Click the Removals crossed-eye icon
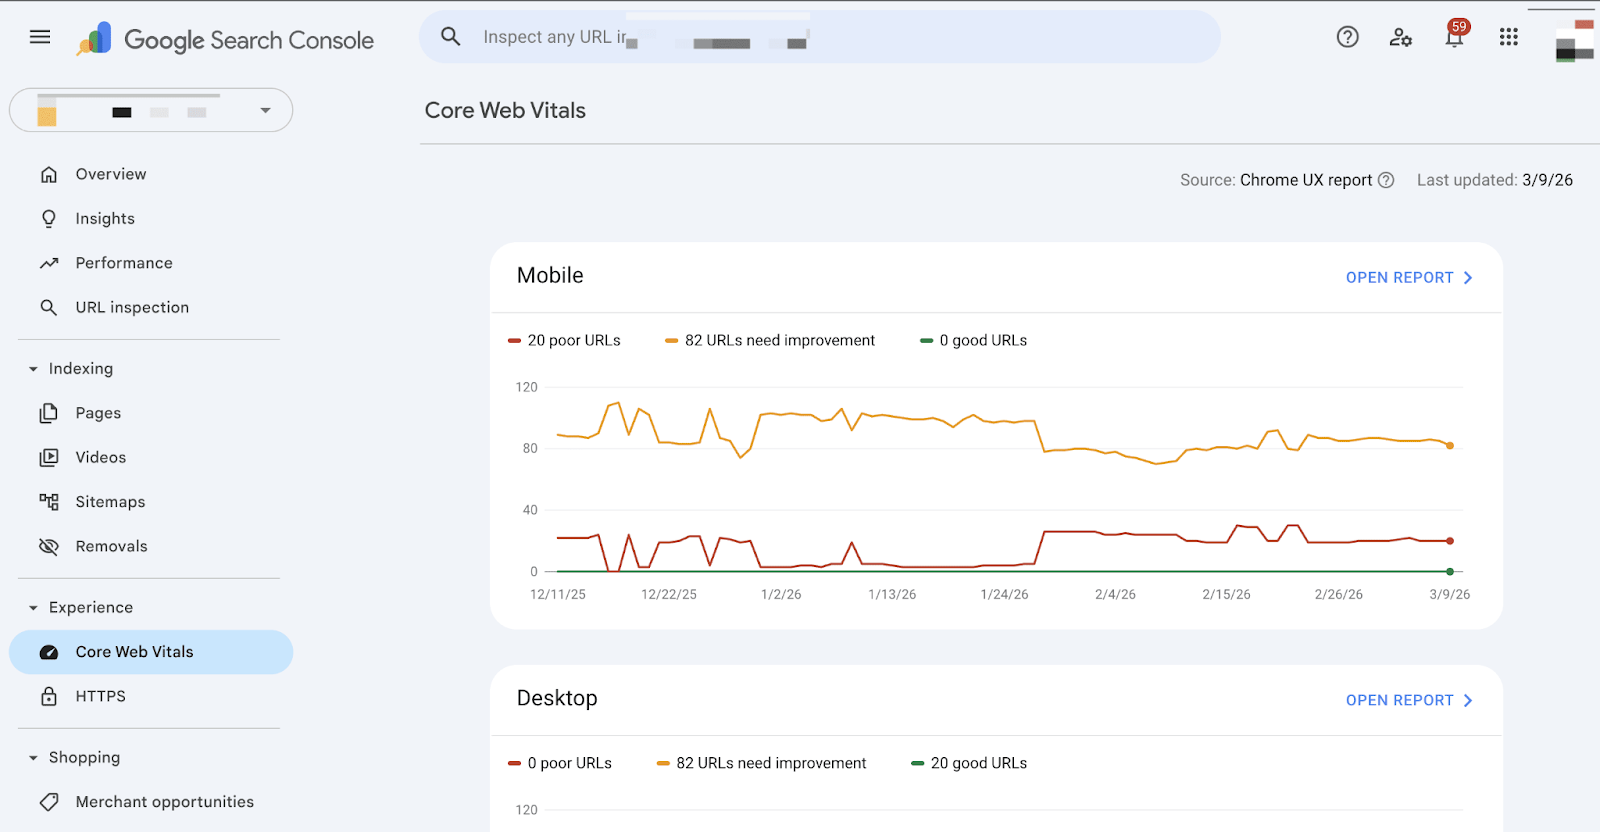The image size is (1600, 832). click(x=49, y=546)
